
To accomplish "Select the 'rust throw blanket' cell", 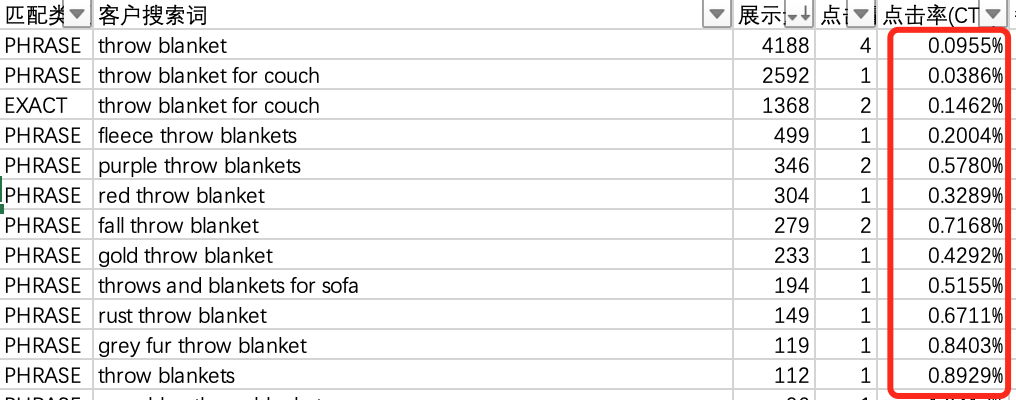I will point(182,316).
